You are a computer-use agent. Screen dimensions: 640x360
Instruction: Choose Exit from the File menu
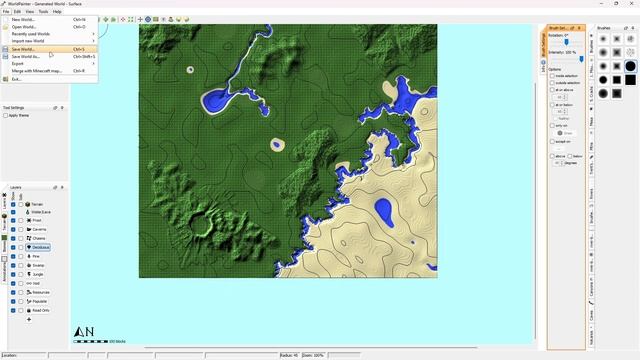[x=49, y=79]
